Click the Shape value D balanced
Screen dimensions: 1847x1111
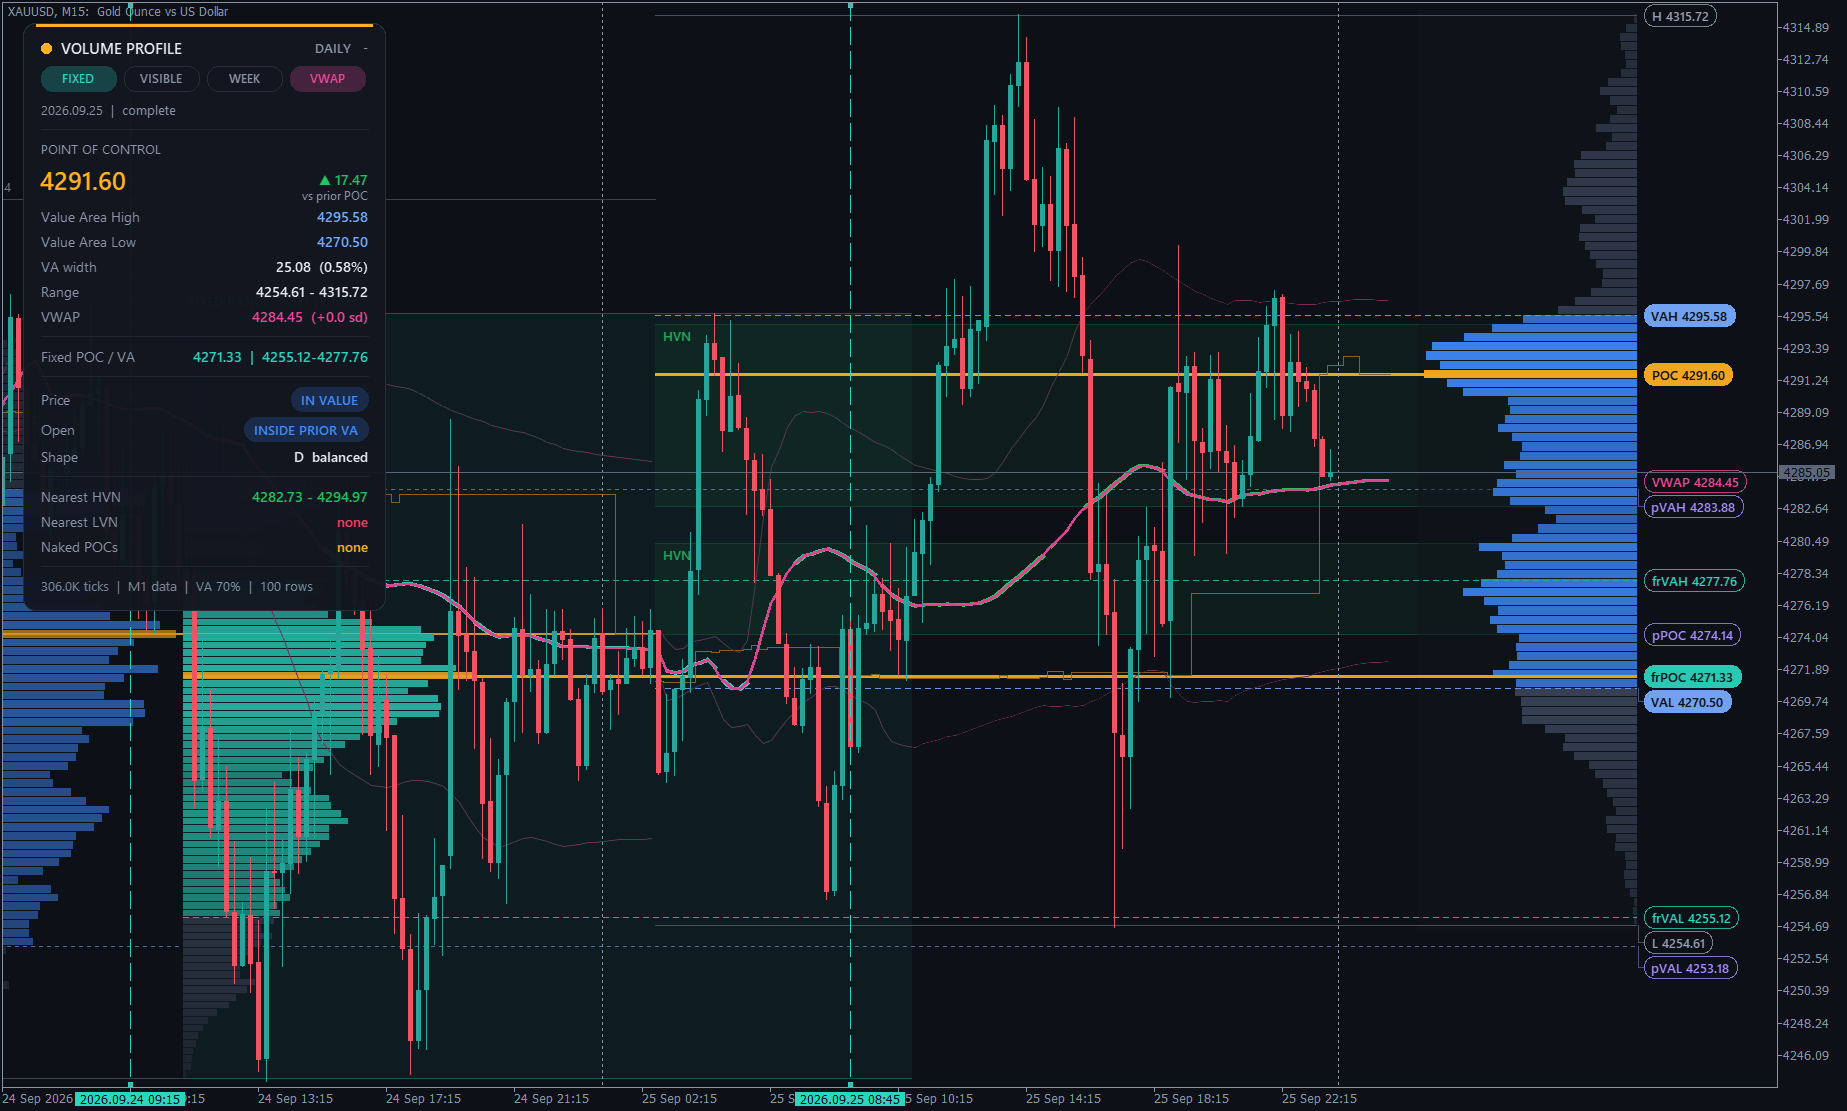pyautogui.click(x=331, y=458)
